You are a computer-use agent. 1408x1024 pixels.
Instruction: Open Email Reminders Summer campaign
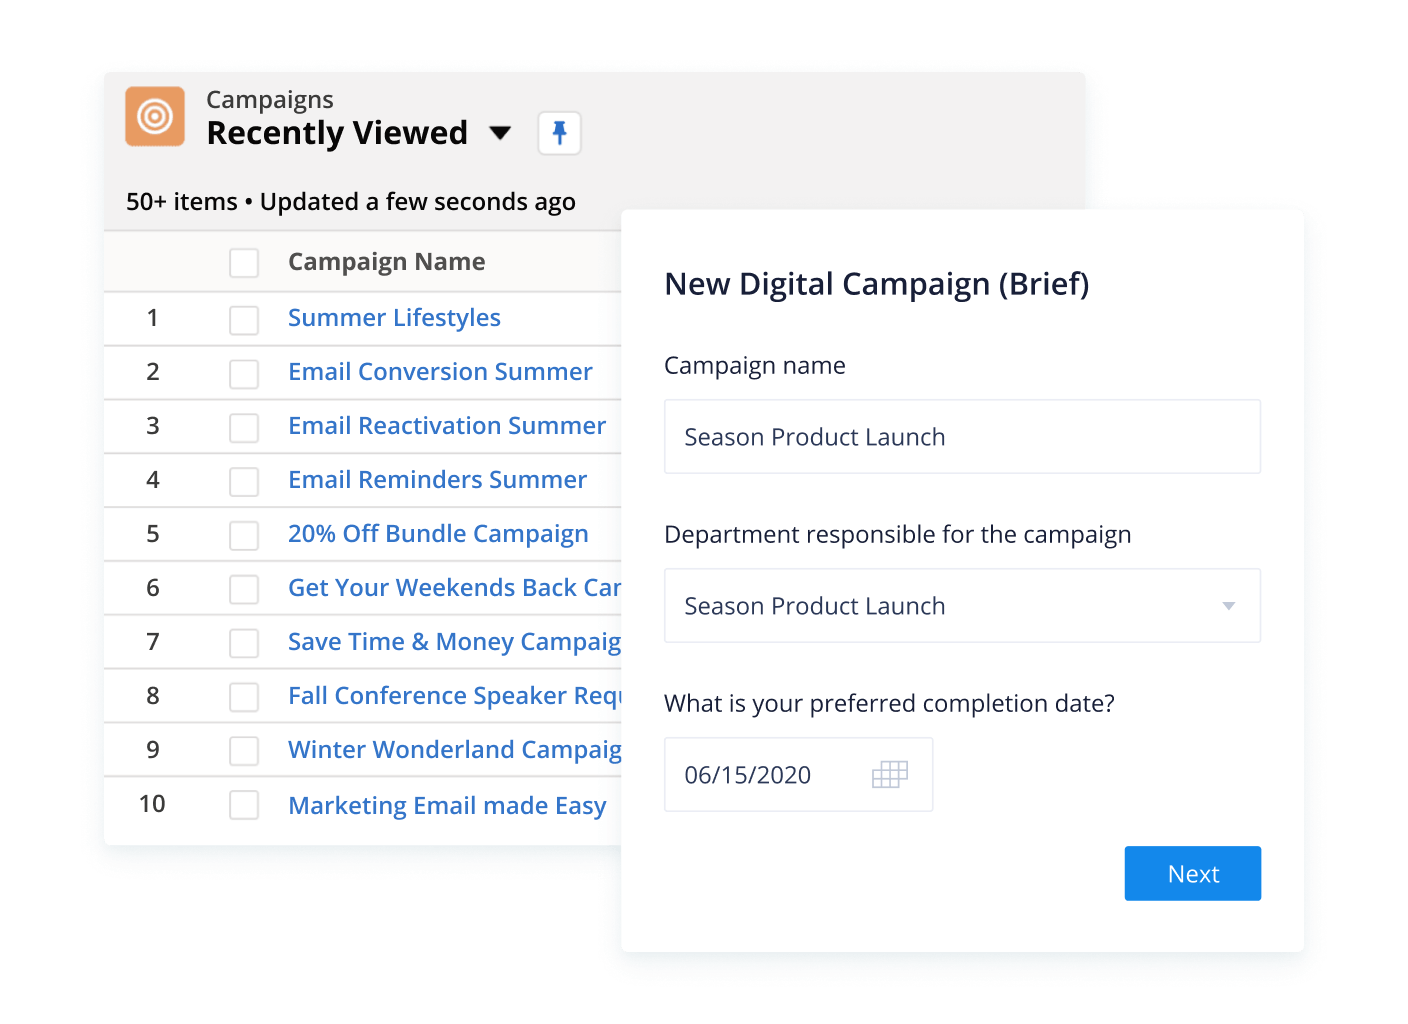tap(437, 480)
